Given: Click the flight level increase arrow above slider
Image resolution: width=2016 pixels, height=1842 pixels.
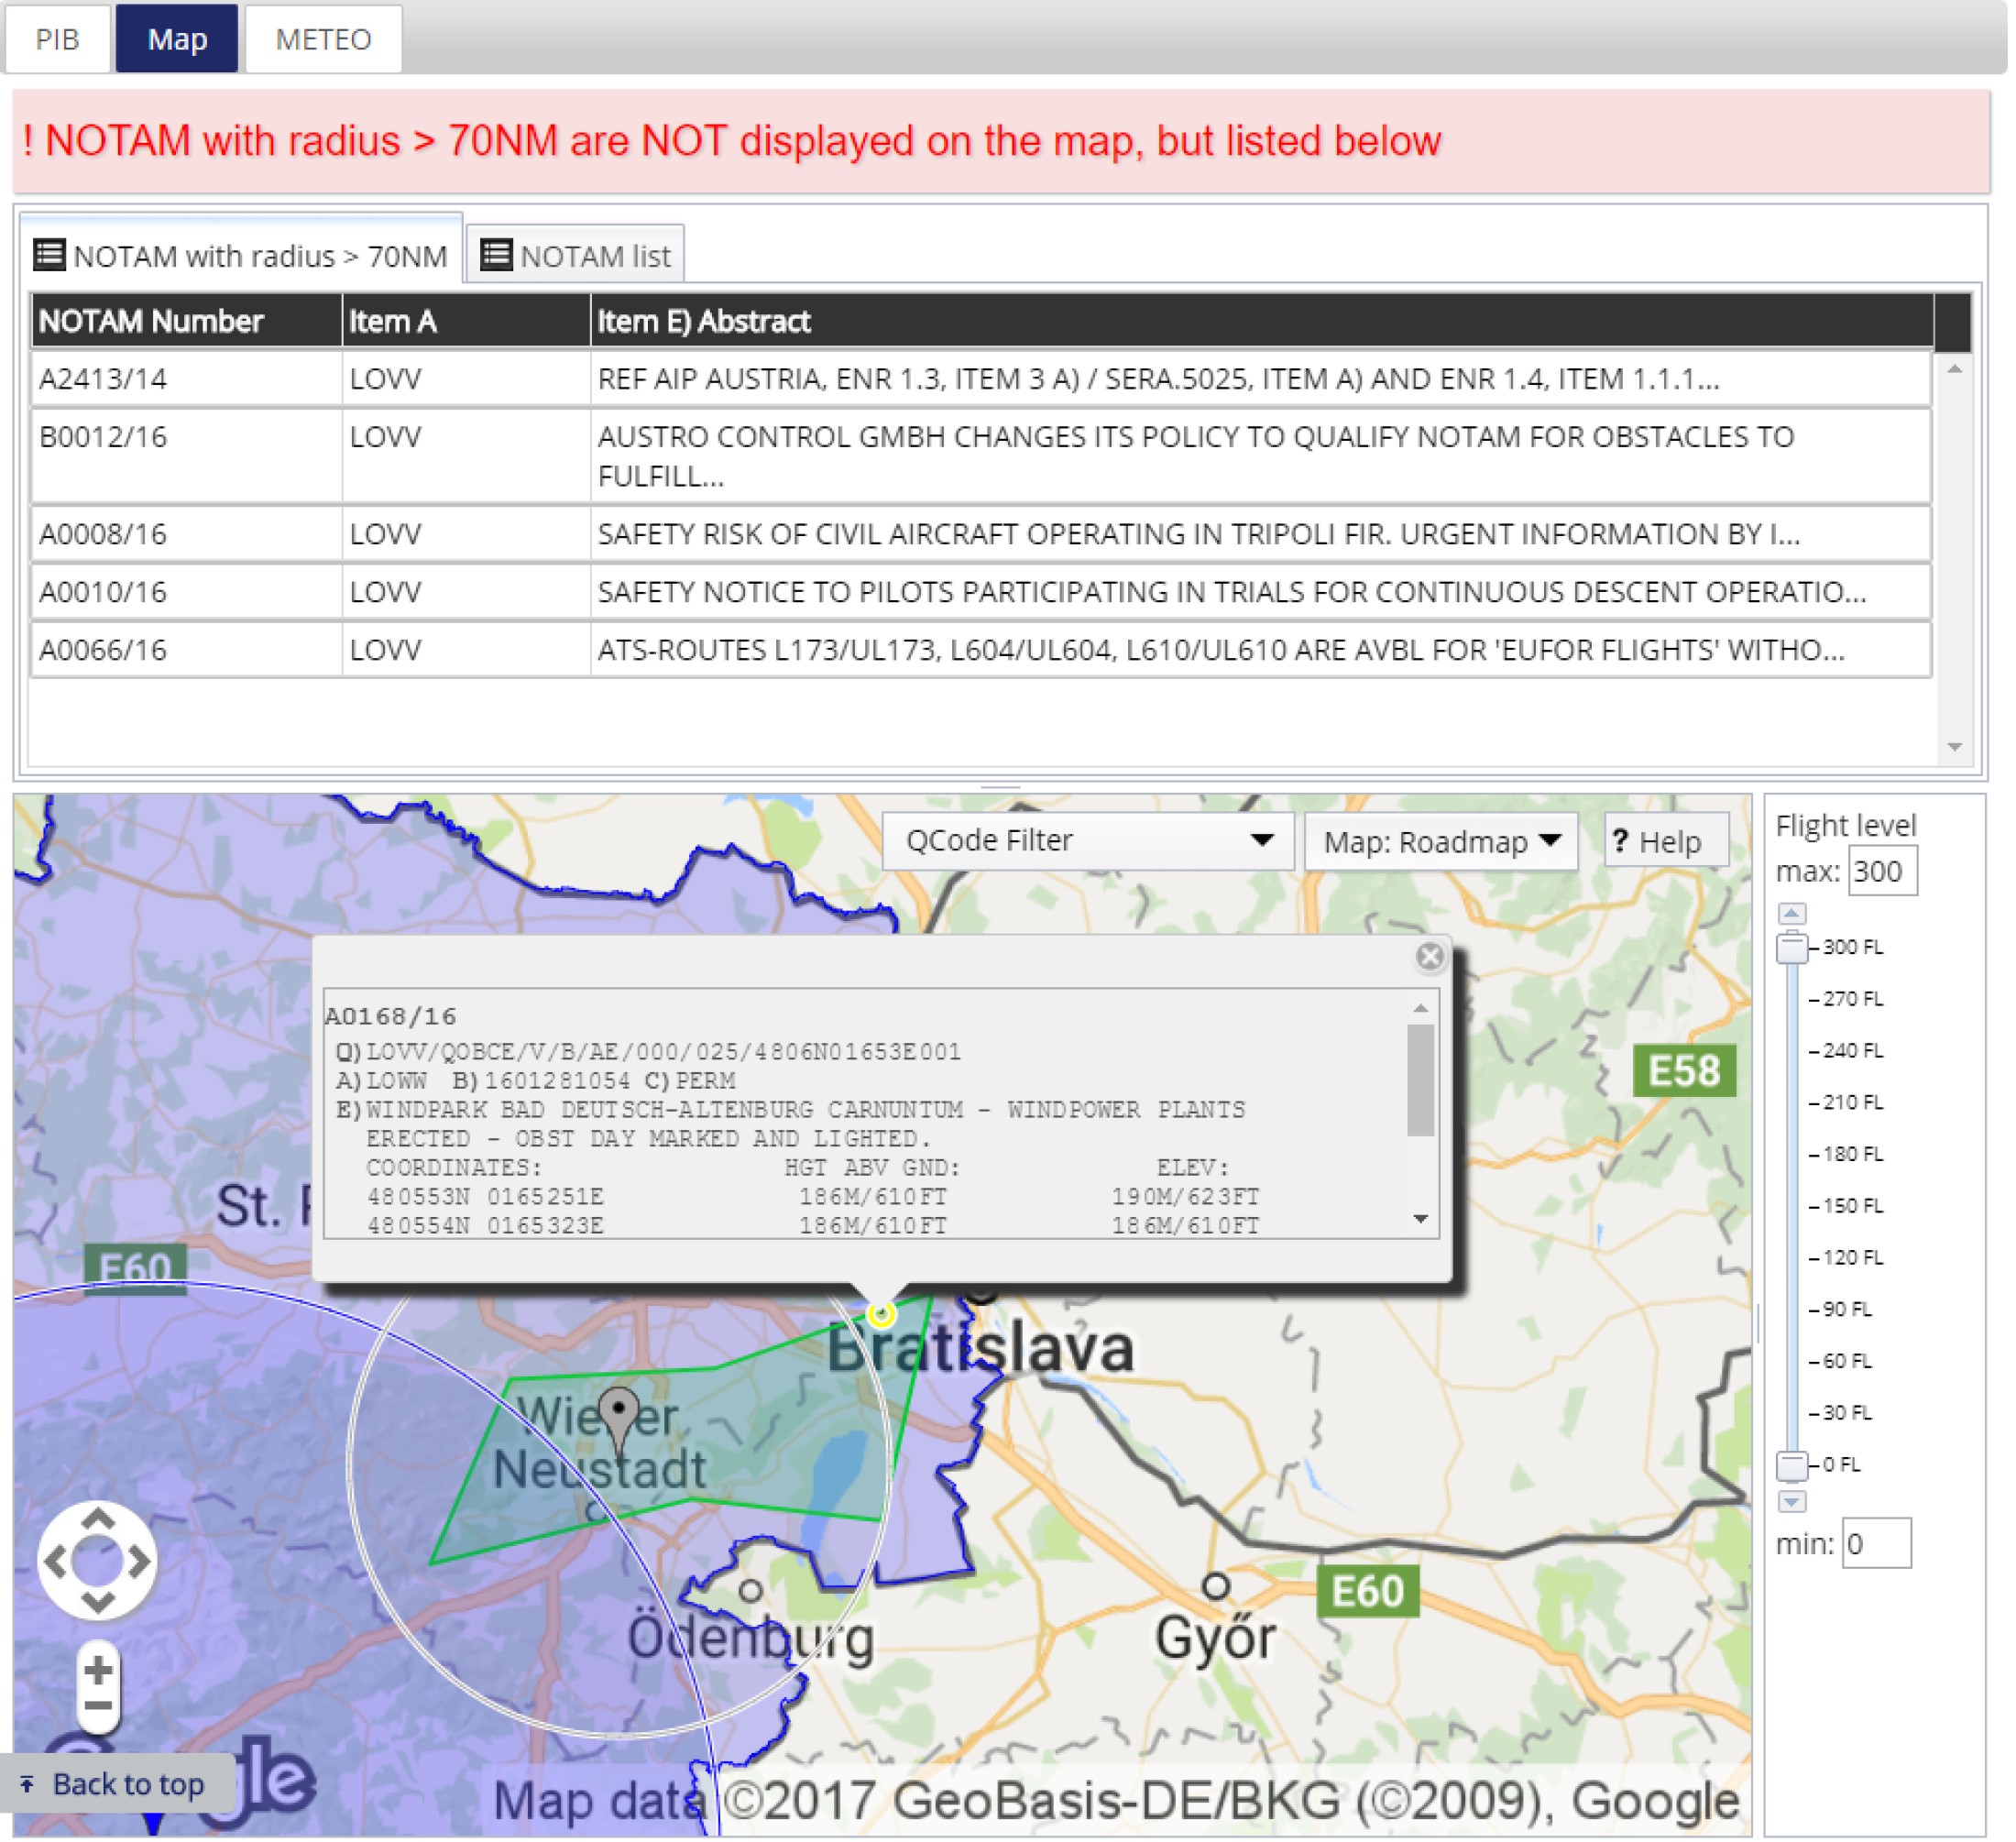Looking at the screenshot, I should 1791,913.
